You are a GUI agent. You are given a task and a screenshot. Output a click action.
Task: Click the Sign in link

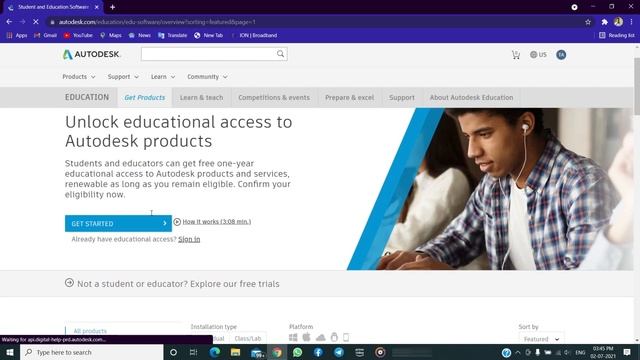pos(189,239)
